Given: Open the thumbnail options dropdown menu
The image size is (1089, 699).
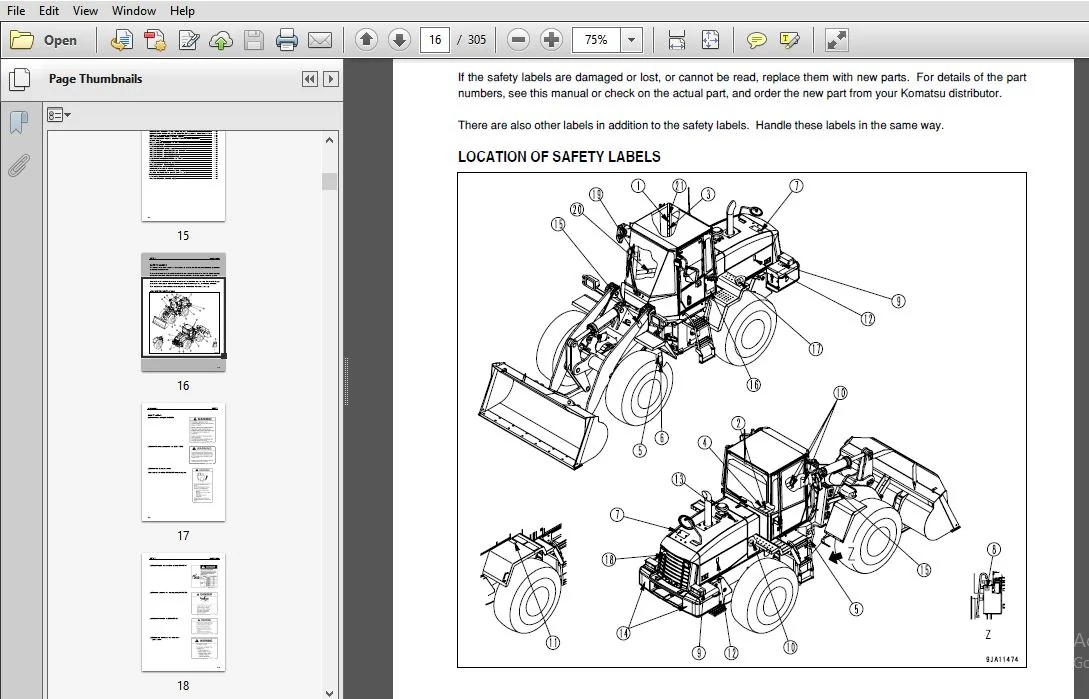Looking at the screenshot, I should point(59,115).
